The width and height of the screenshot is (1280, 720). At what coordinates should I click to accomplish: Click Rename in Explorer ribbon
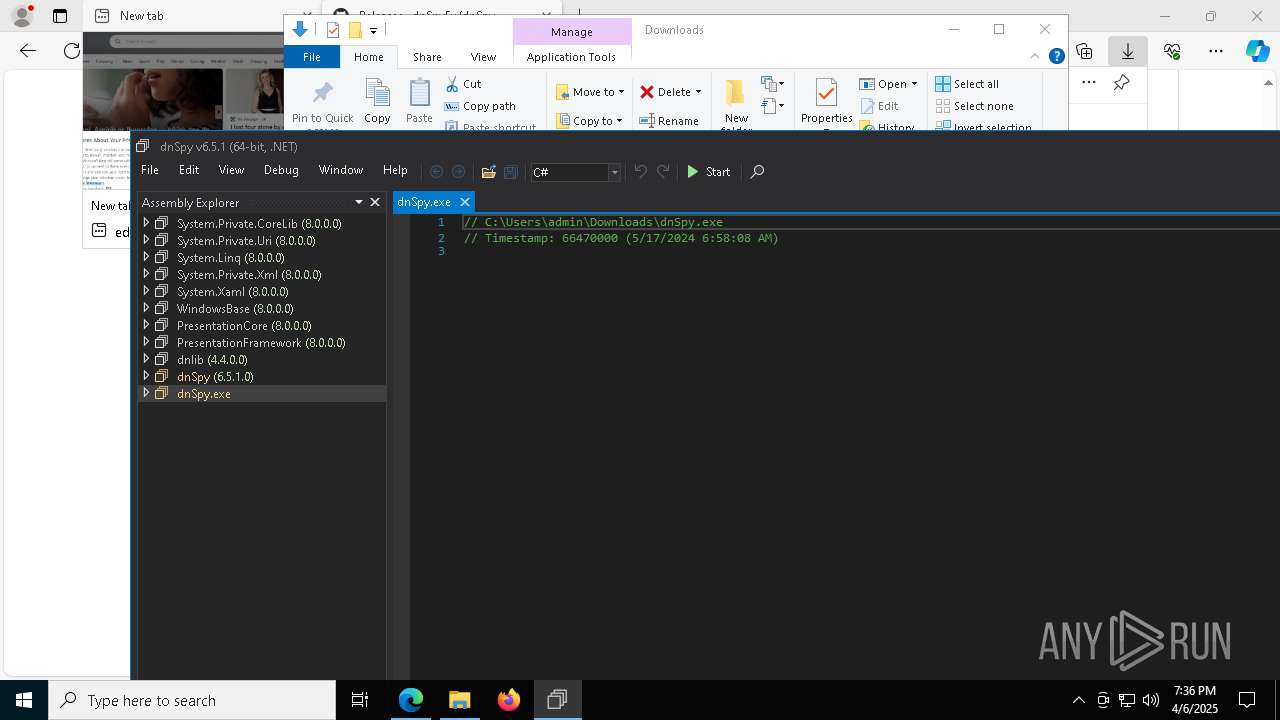point(669,121)
